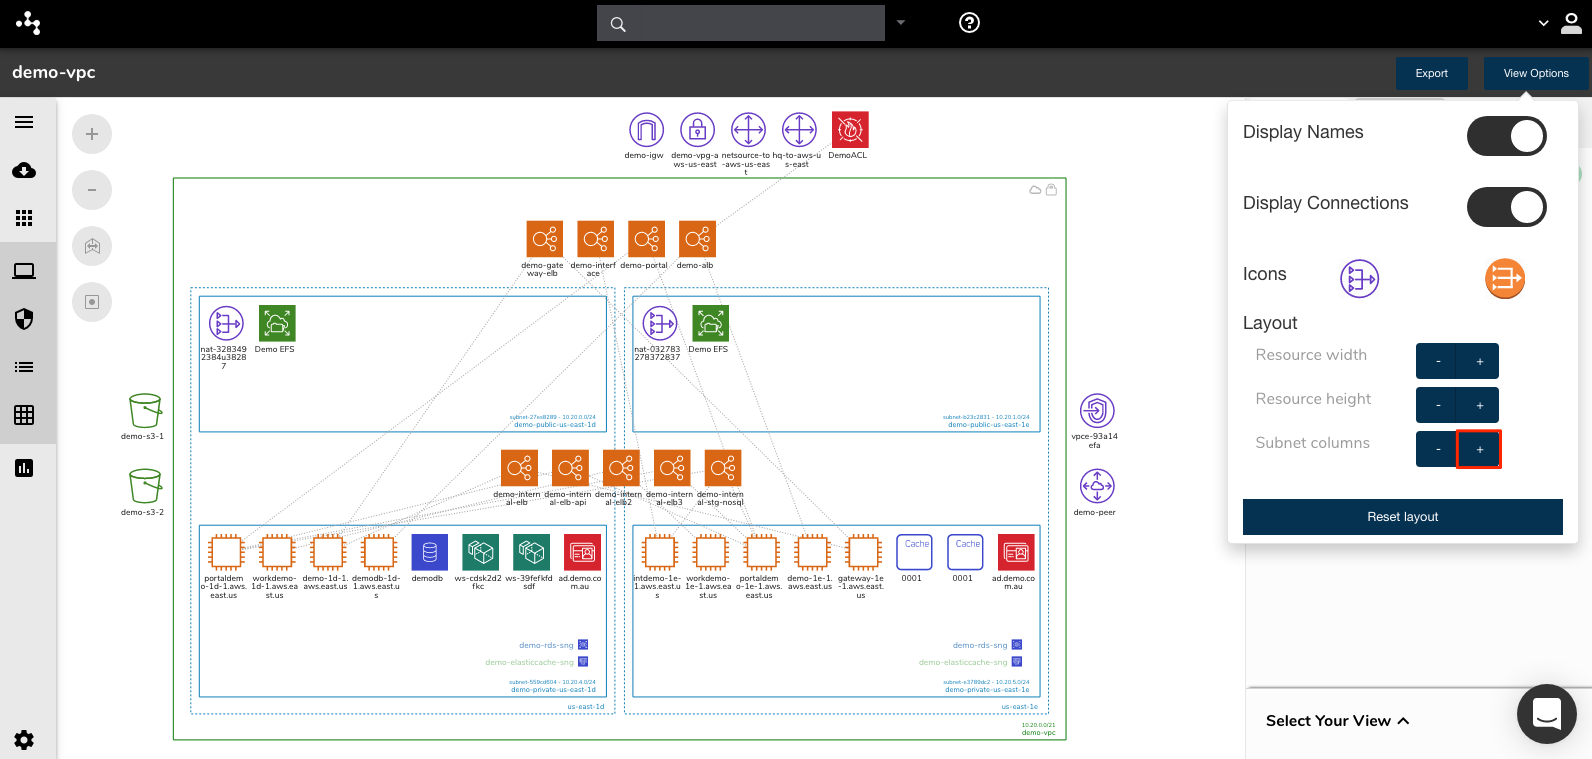Open the cloud download icon in sidebar
The width and height of the screenshot is (1592, 759).
click(24, 170)
